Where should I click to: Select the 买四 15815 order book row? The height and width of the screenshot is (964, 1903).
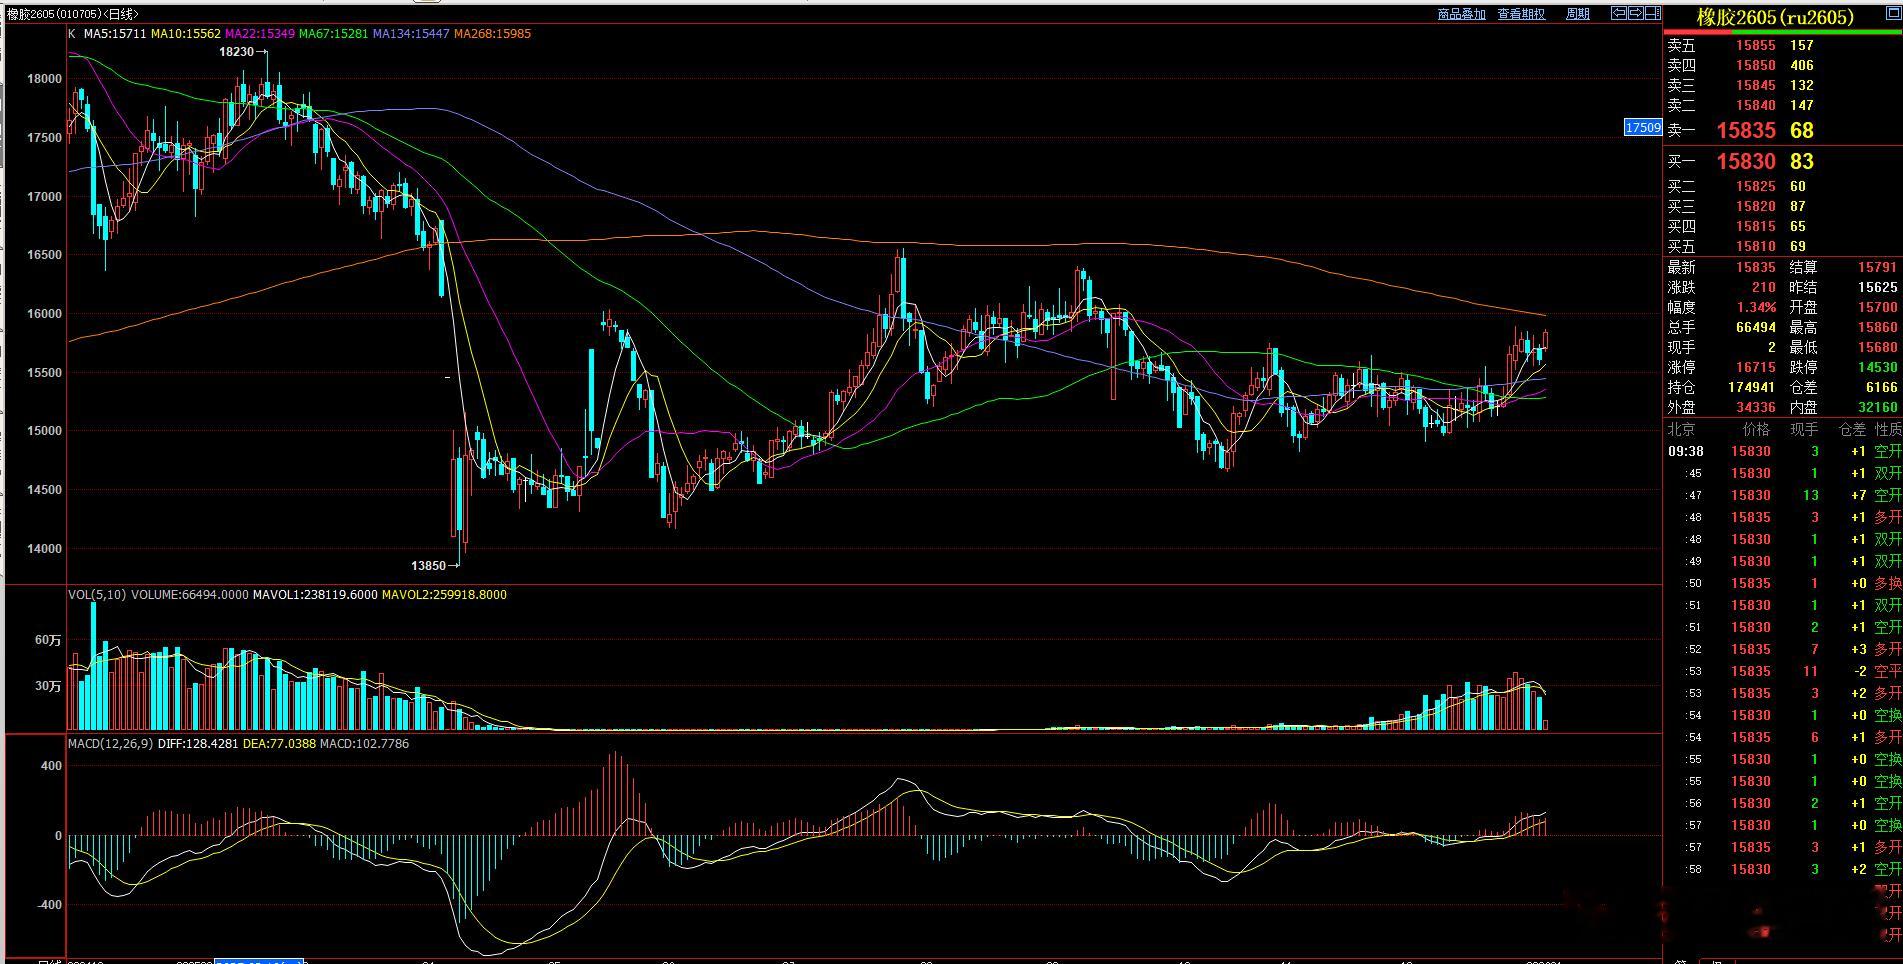pyautogui.click(x=1783, y=226)
